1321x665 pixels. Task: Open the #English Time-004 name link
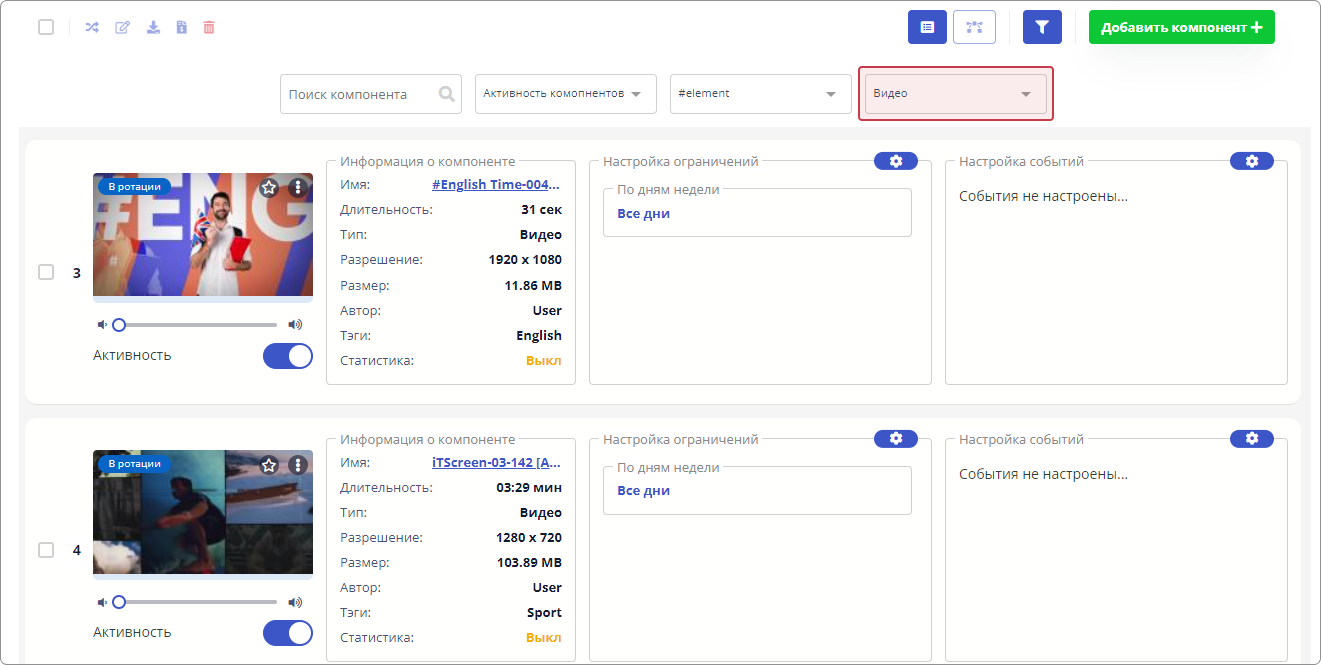[x=496, y=185]
